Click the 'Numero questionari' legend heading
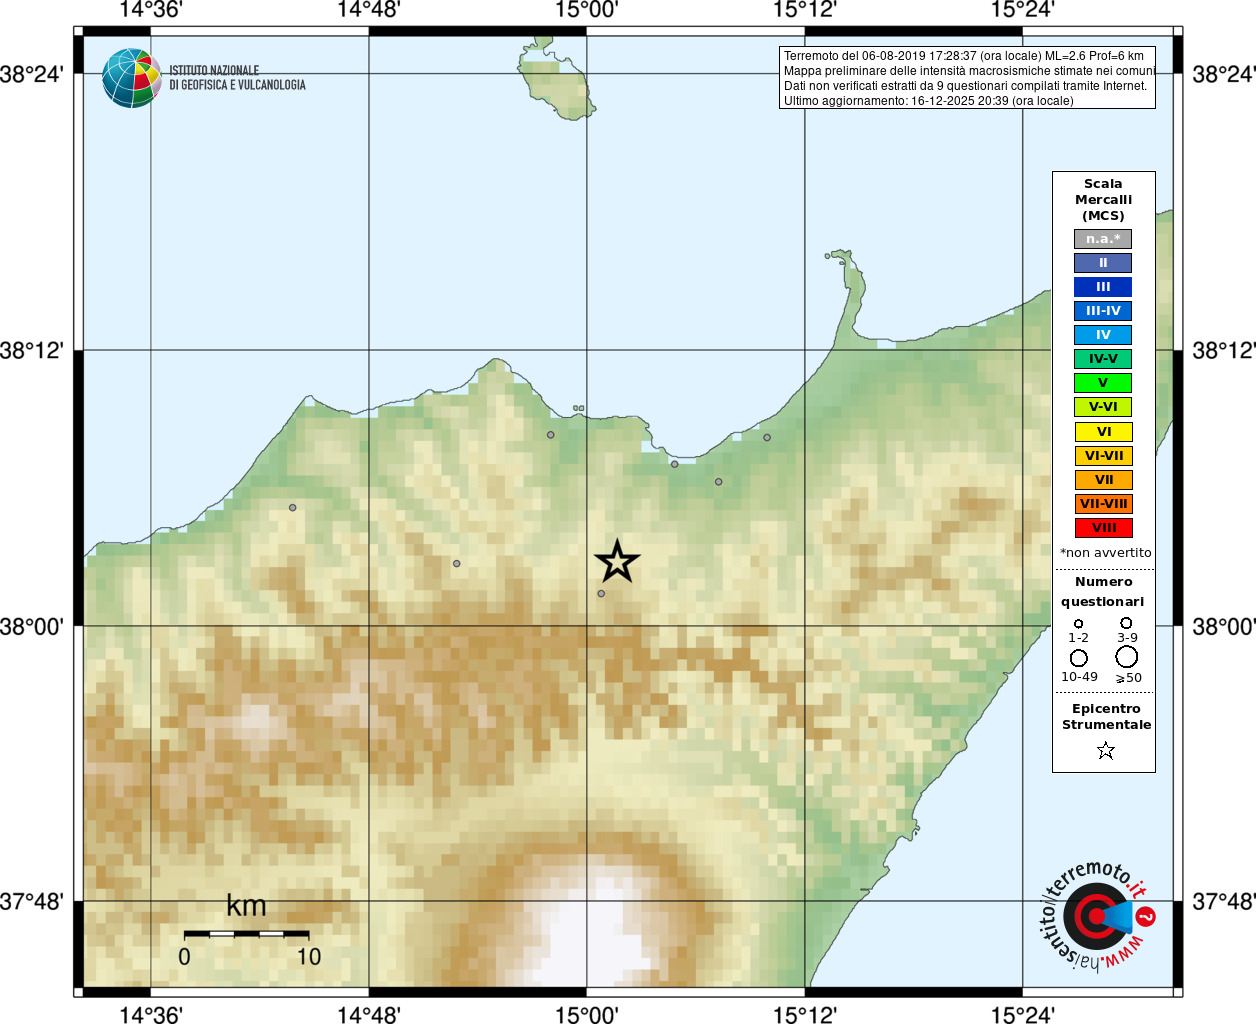This screenshot has width=1256, height=1024. (x=1103, y=591)
